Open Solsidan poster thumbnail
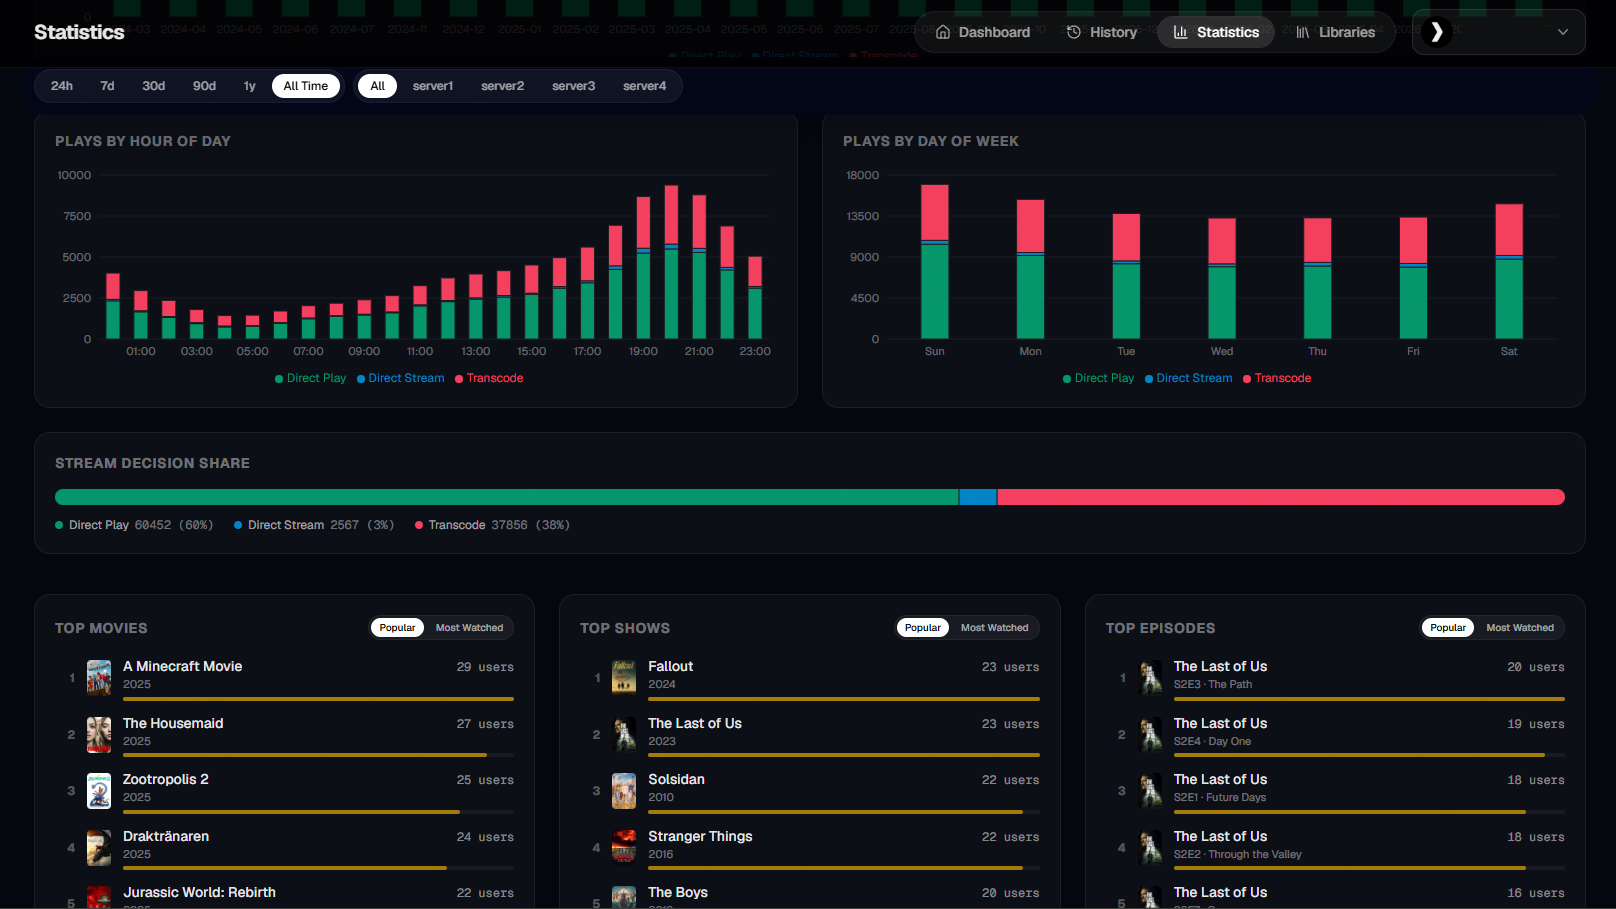This screenshot has width=1616, height=909. (624, 790)
